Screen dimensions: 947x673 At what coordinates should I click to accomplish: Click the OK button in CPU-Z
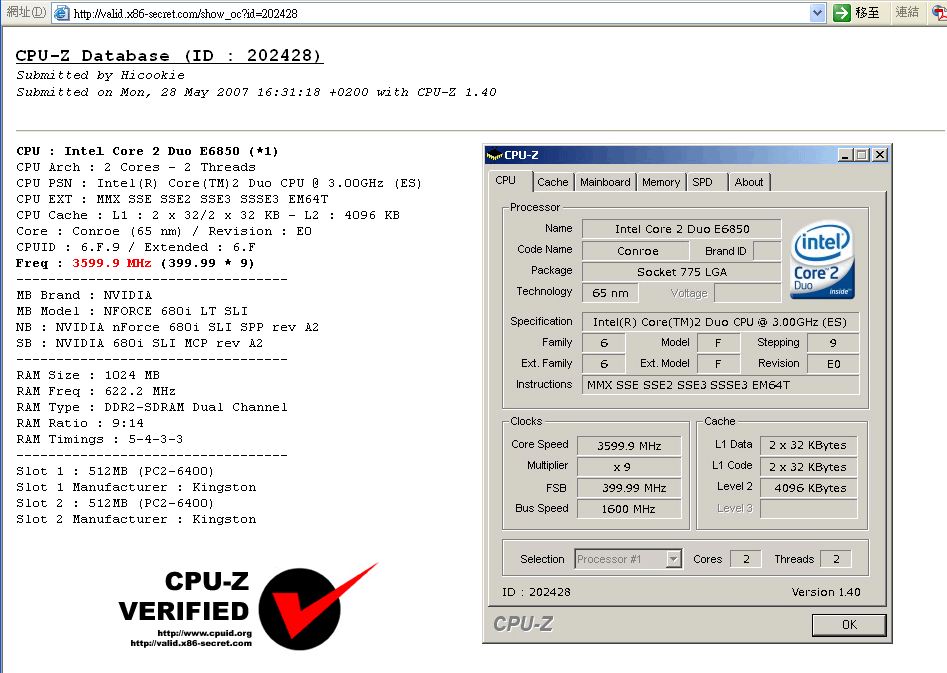(849, 625)
